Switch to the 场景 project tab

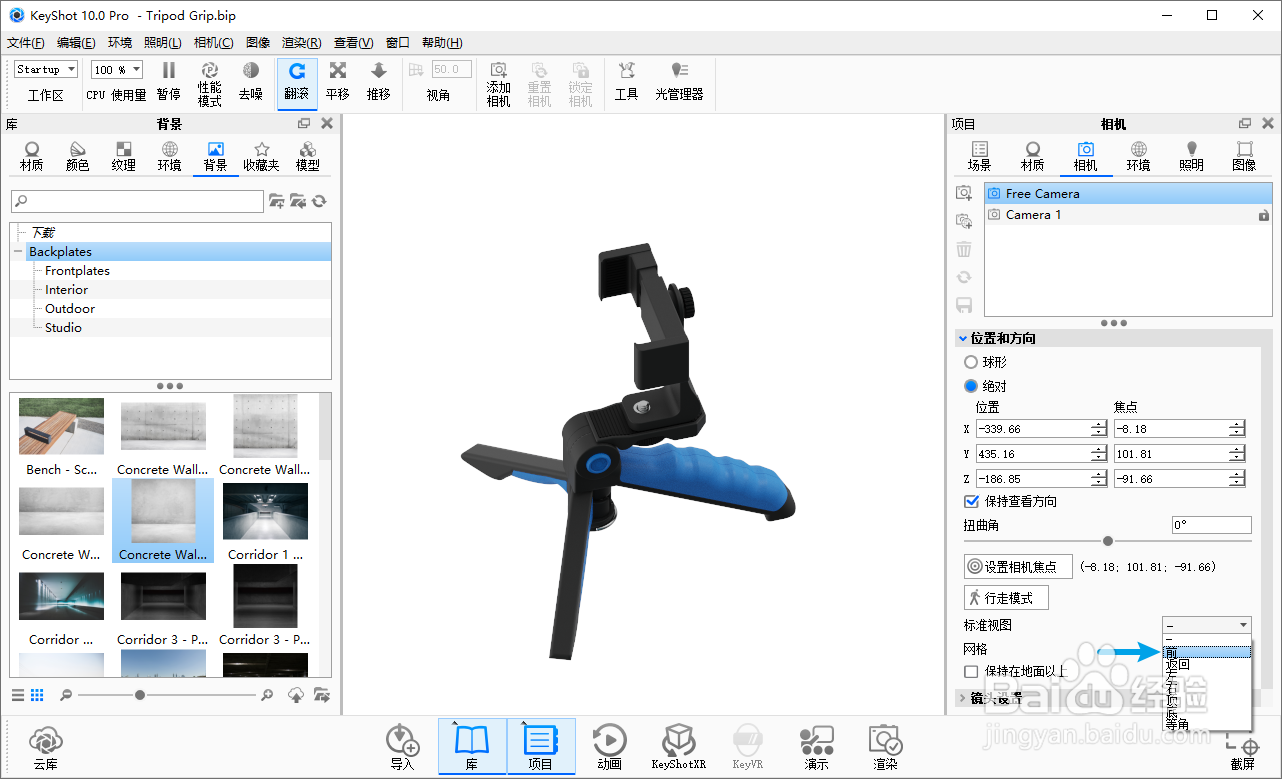click(980, 157)
